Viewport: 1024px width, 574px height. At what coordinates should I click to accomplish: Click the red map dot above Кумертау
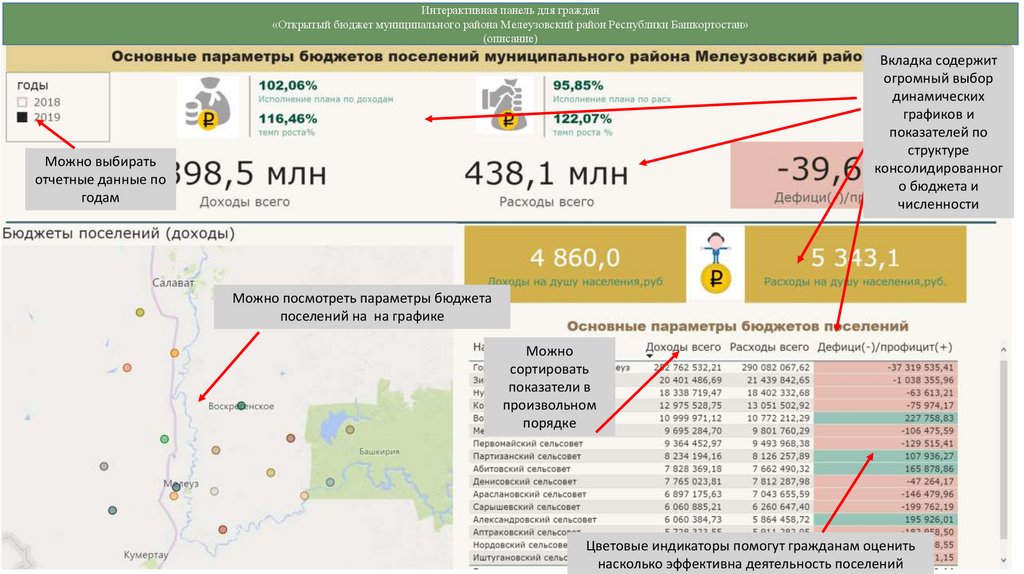(223, 530)
